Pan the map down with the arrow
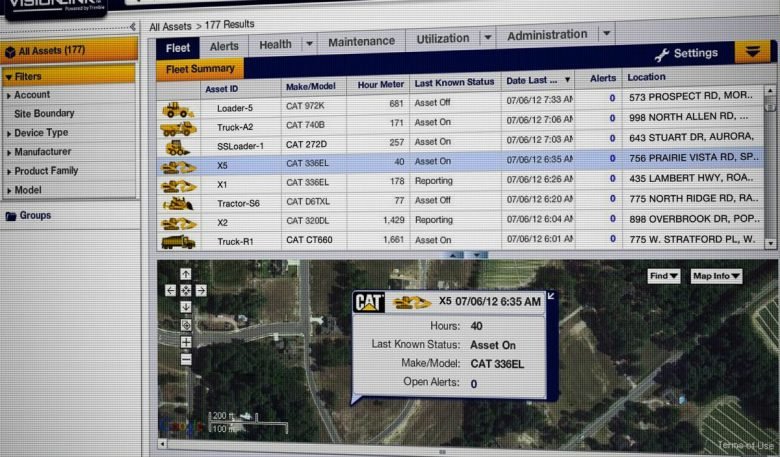 click(186, 307)
